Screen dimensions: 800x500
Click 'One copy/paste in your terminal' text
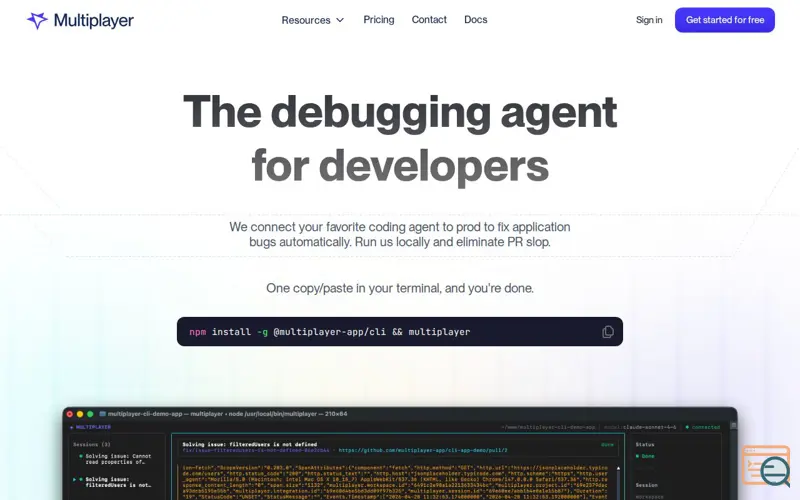pos(400,288)
